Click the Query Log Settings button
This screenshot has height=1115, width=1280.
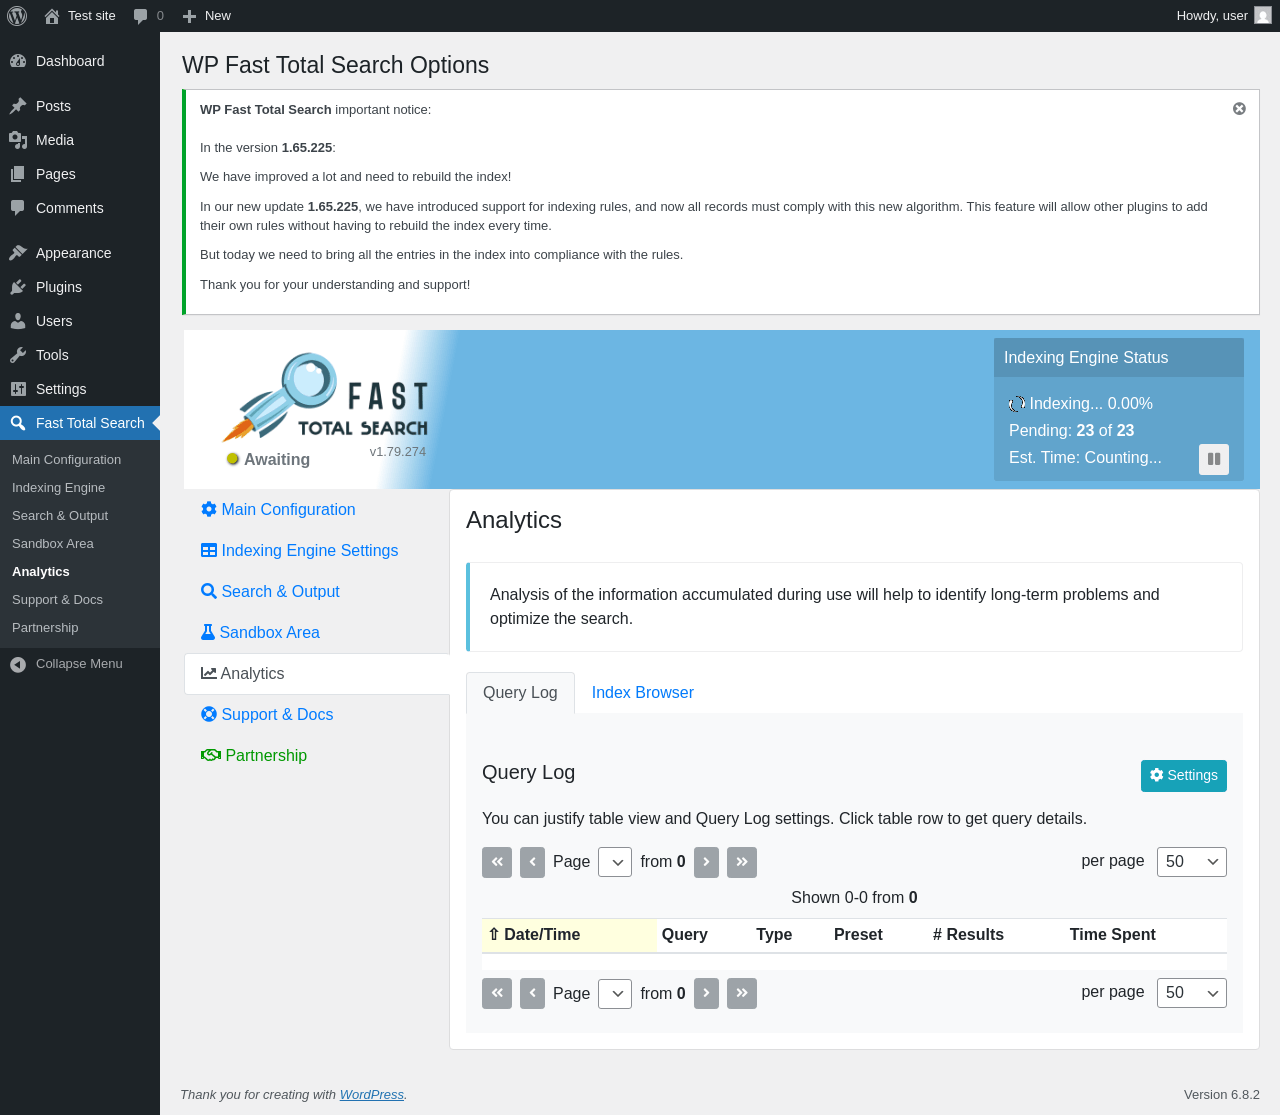click(x=1184, y=776)
